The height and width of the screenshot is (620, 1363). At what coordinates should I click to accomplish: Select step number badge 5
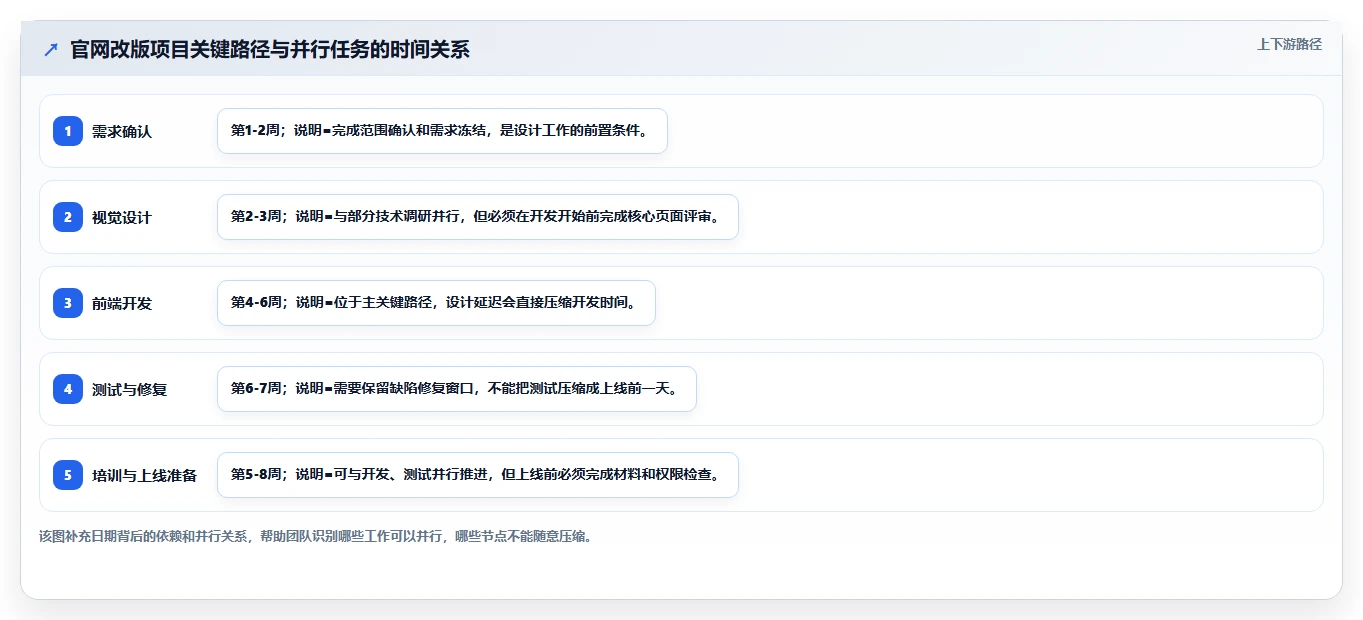tap(68, 475)
